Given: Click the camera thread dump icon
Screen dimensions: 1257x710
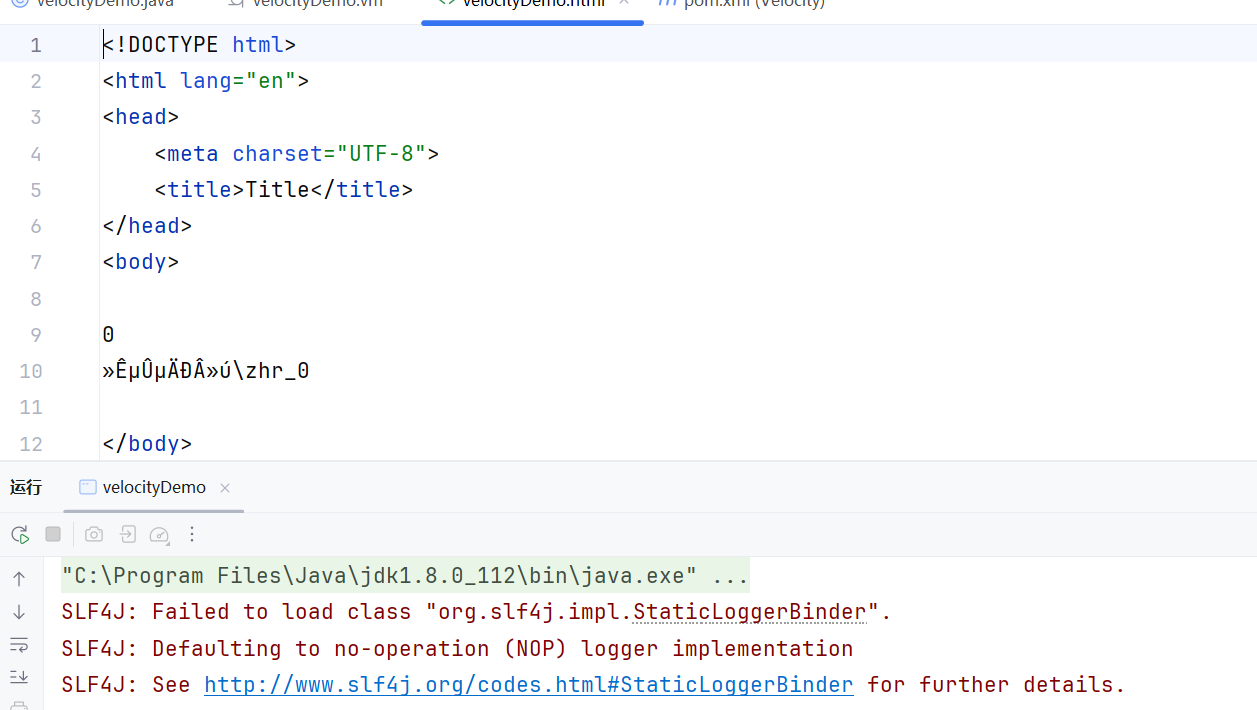Looking at the screenshot, I should click(94, 535).
